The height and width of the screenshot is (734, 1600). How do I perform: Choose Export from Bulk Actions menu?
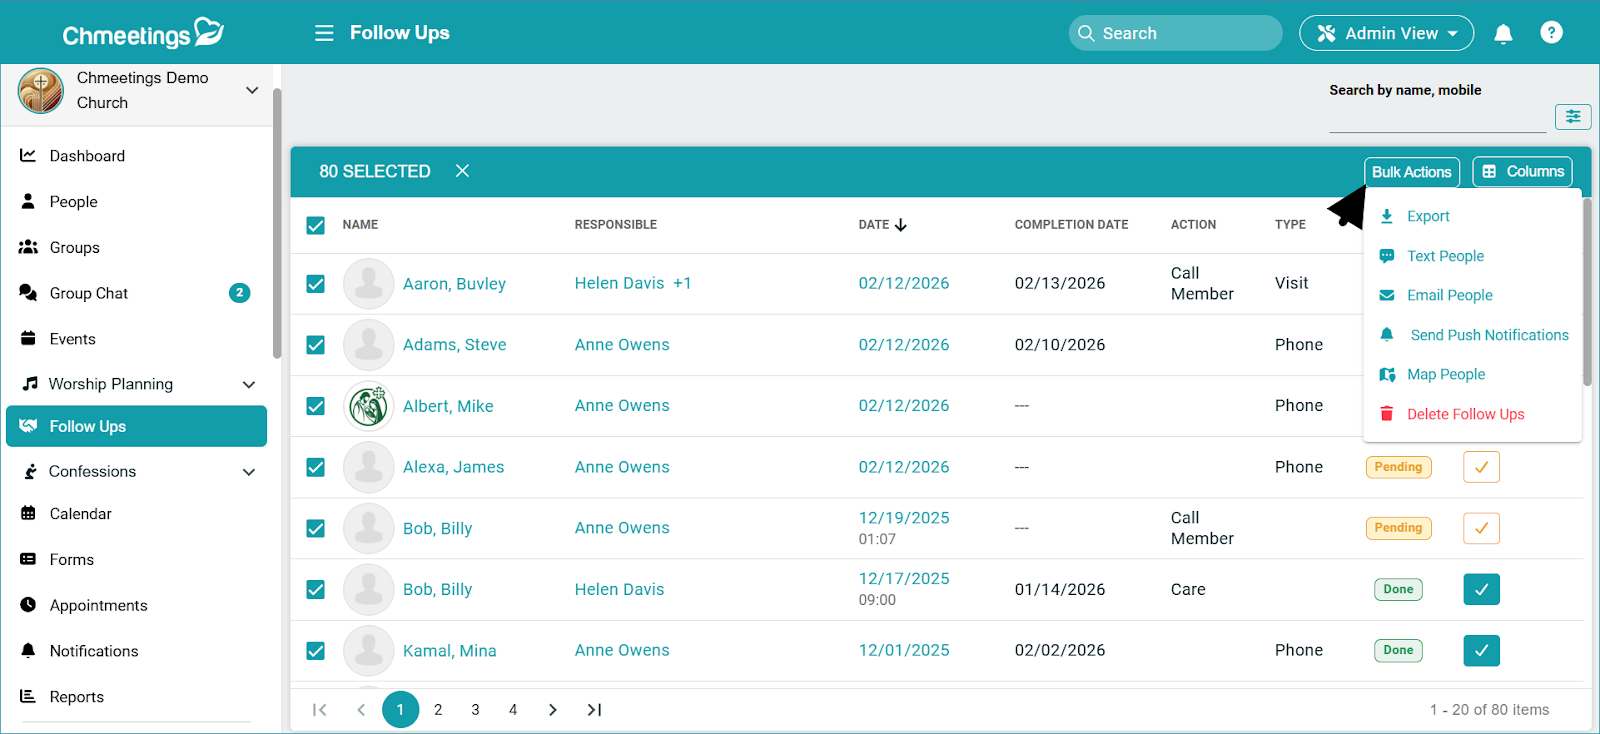(x=1427, y=216)
